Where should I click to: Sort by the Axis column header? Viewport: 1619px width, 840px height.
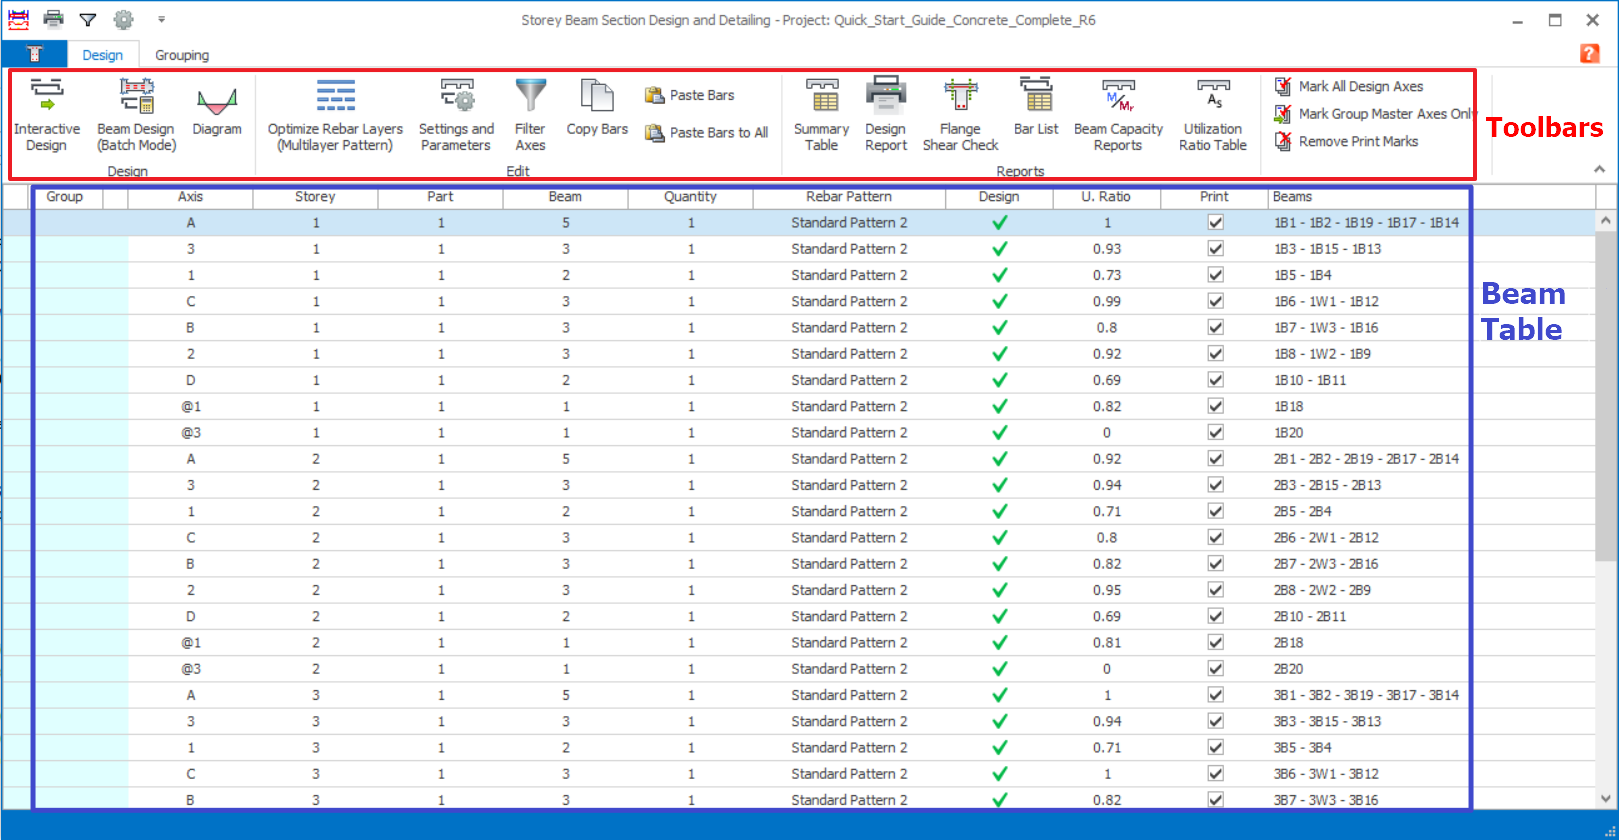[190, 197]
